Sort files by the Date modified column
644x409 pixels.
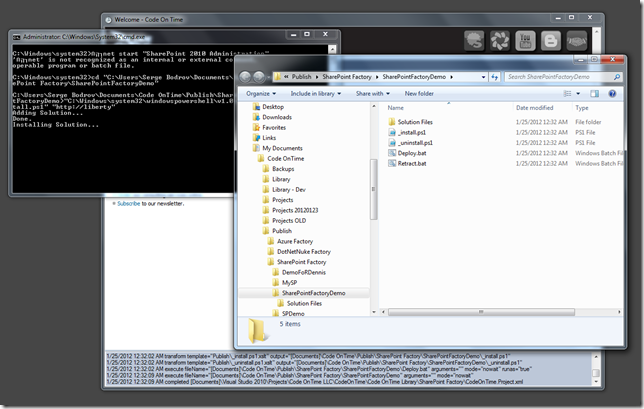click(535, 107)
